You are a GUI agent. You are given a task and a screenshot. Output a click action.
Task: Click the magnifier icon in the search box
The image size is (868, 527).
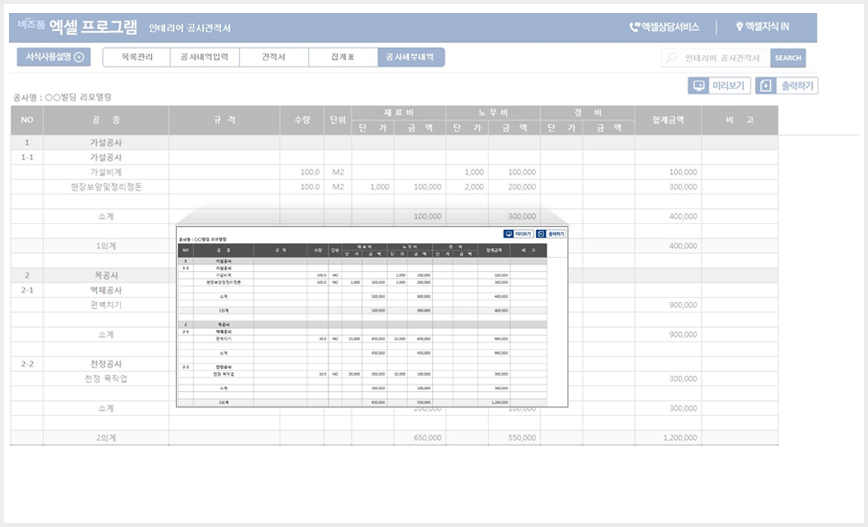(671, 58)
